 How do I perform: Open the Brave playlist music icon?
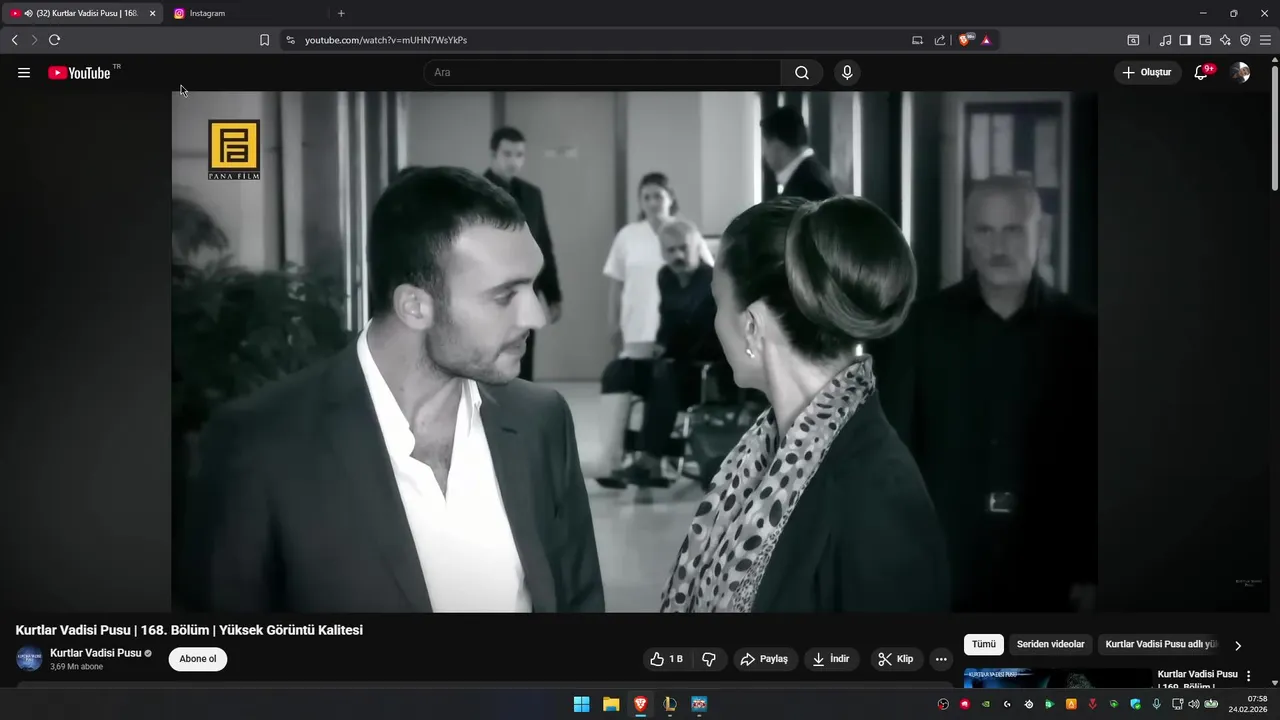(x=1165, y=40)
